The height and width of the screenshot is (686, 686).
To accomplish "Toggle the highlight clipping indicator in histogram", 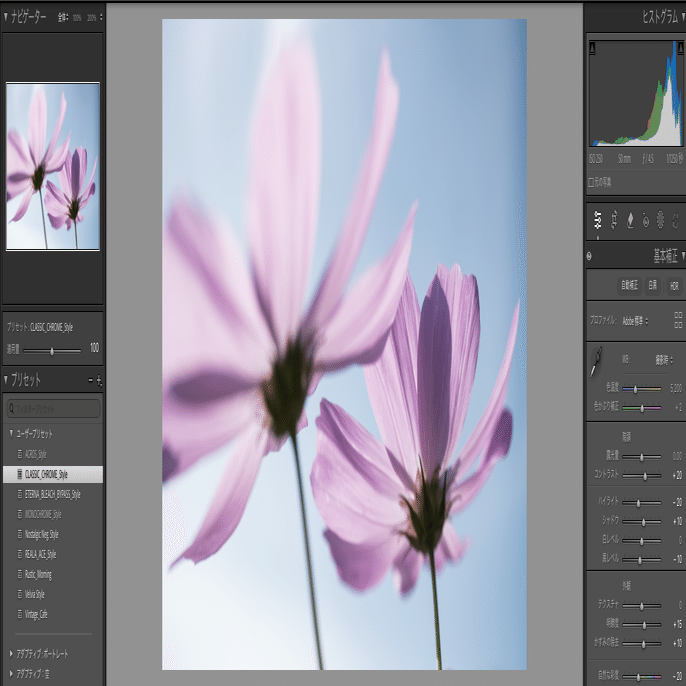I will [681, 48].
